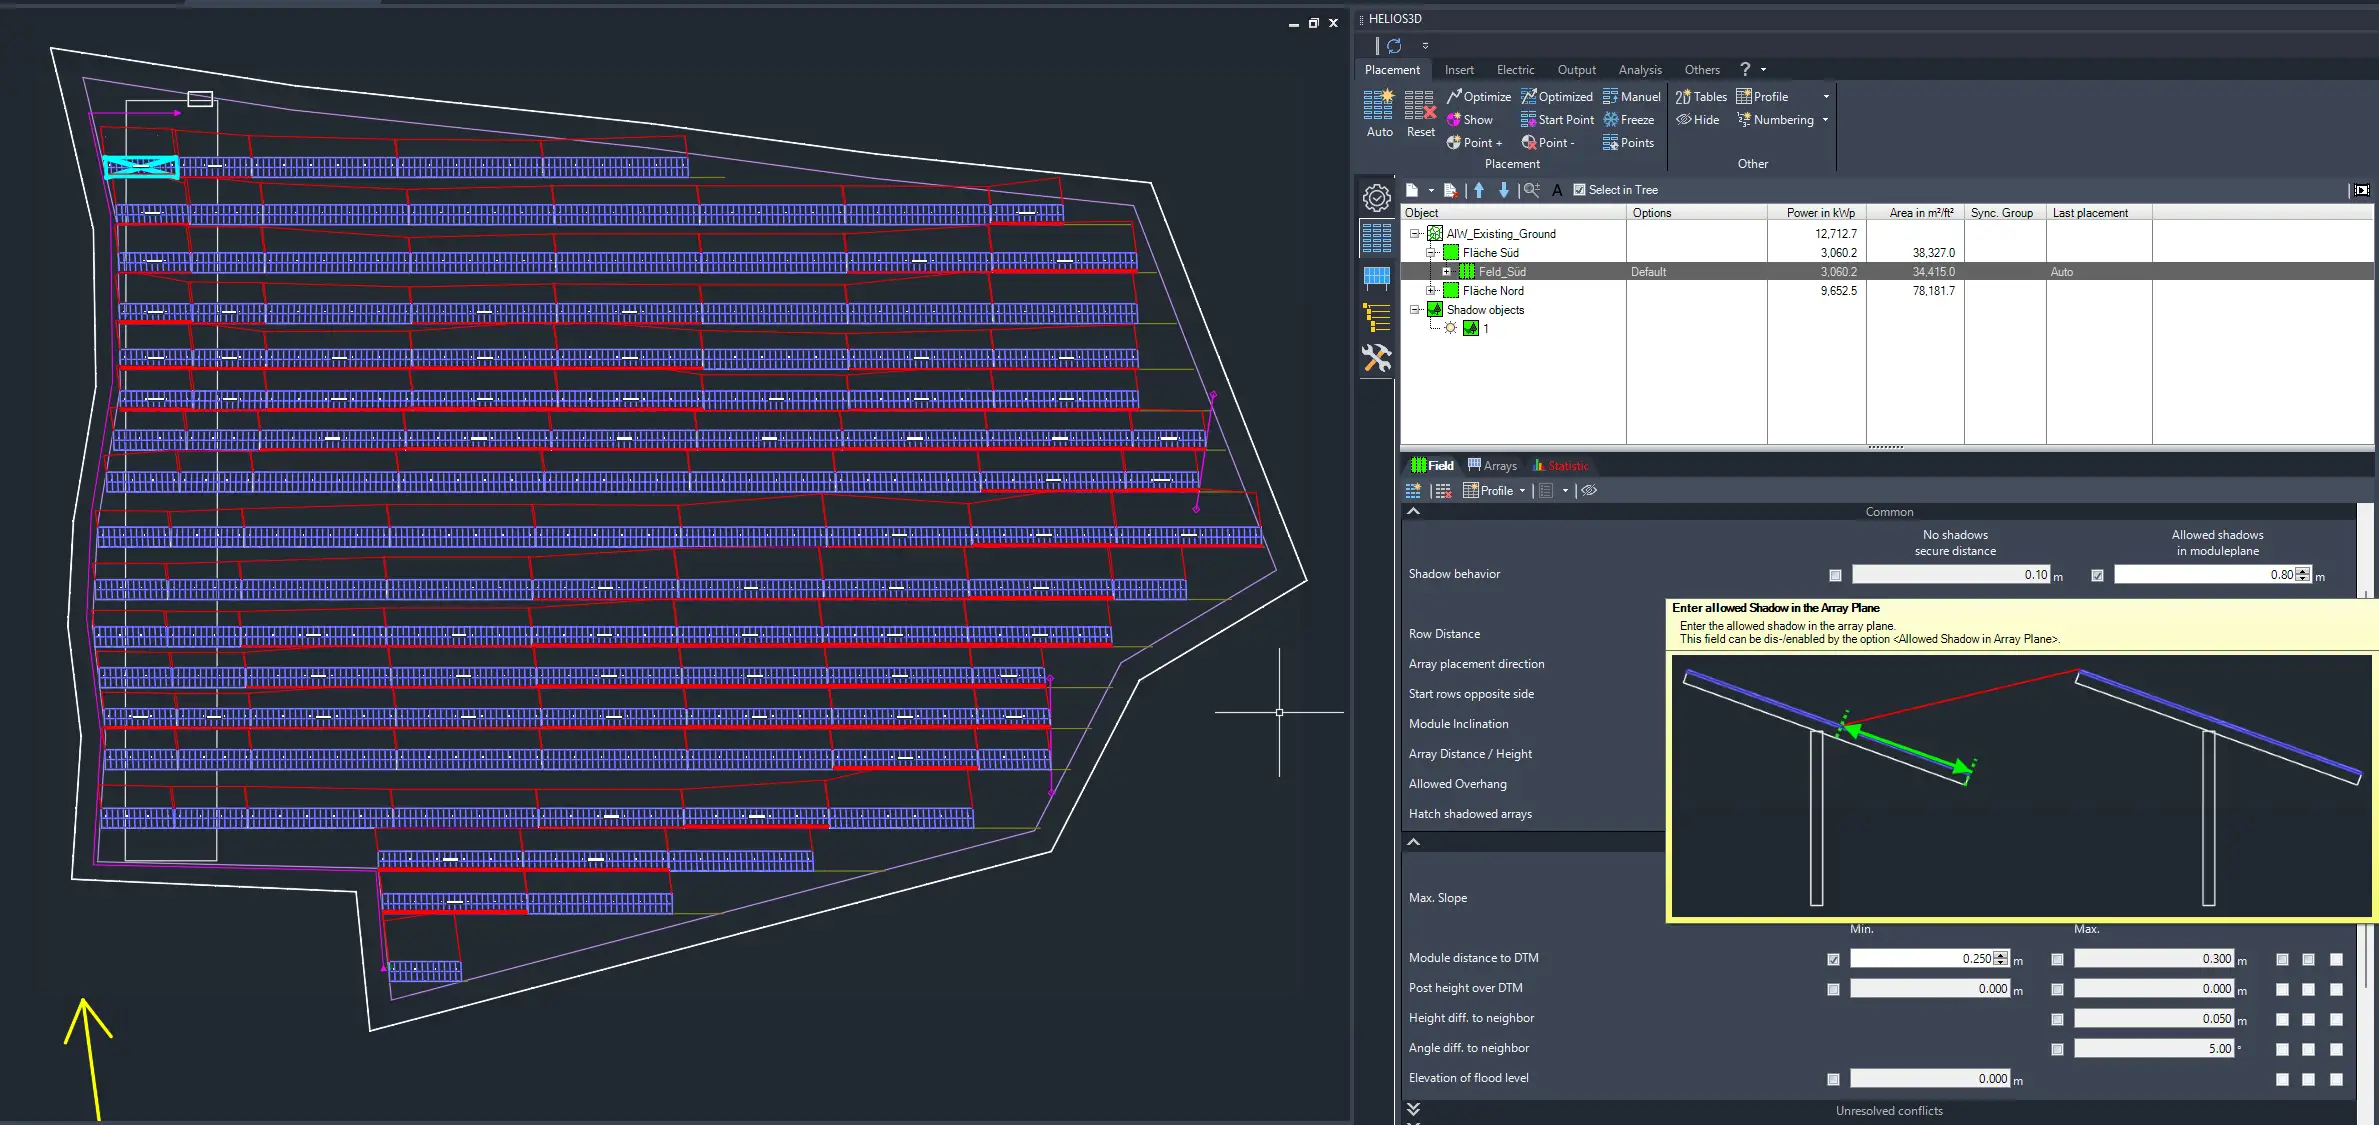Click the Angle diff. to neighbor max field
This screenshot has height=1125, width=2379.
[x=2153, y=1048]
